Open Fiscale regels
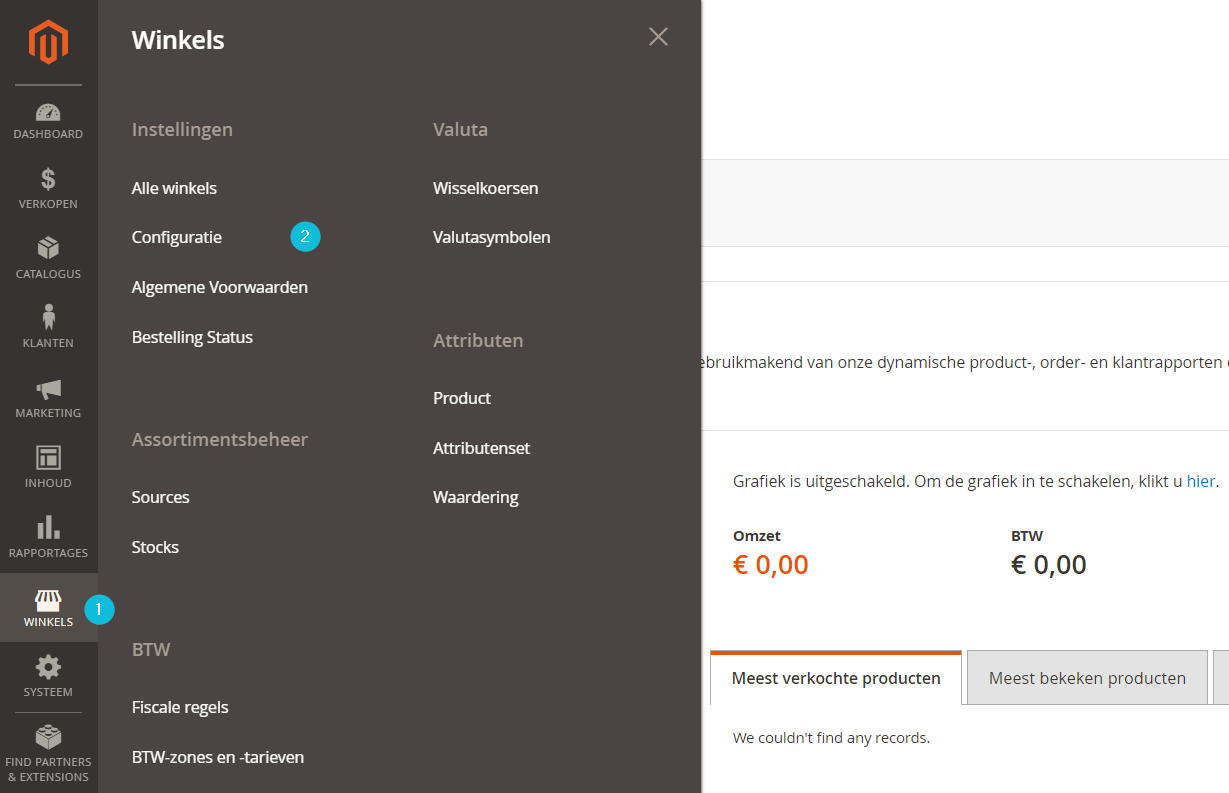1229x793 pixels. (x=180, y=707)
